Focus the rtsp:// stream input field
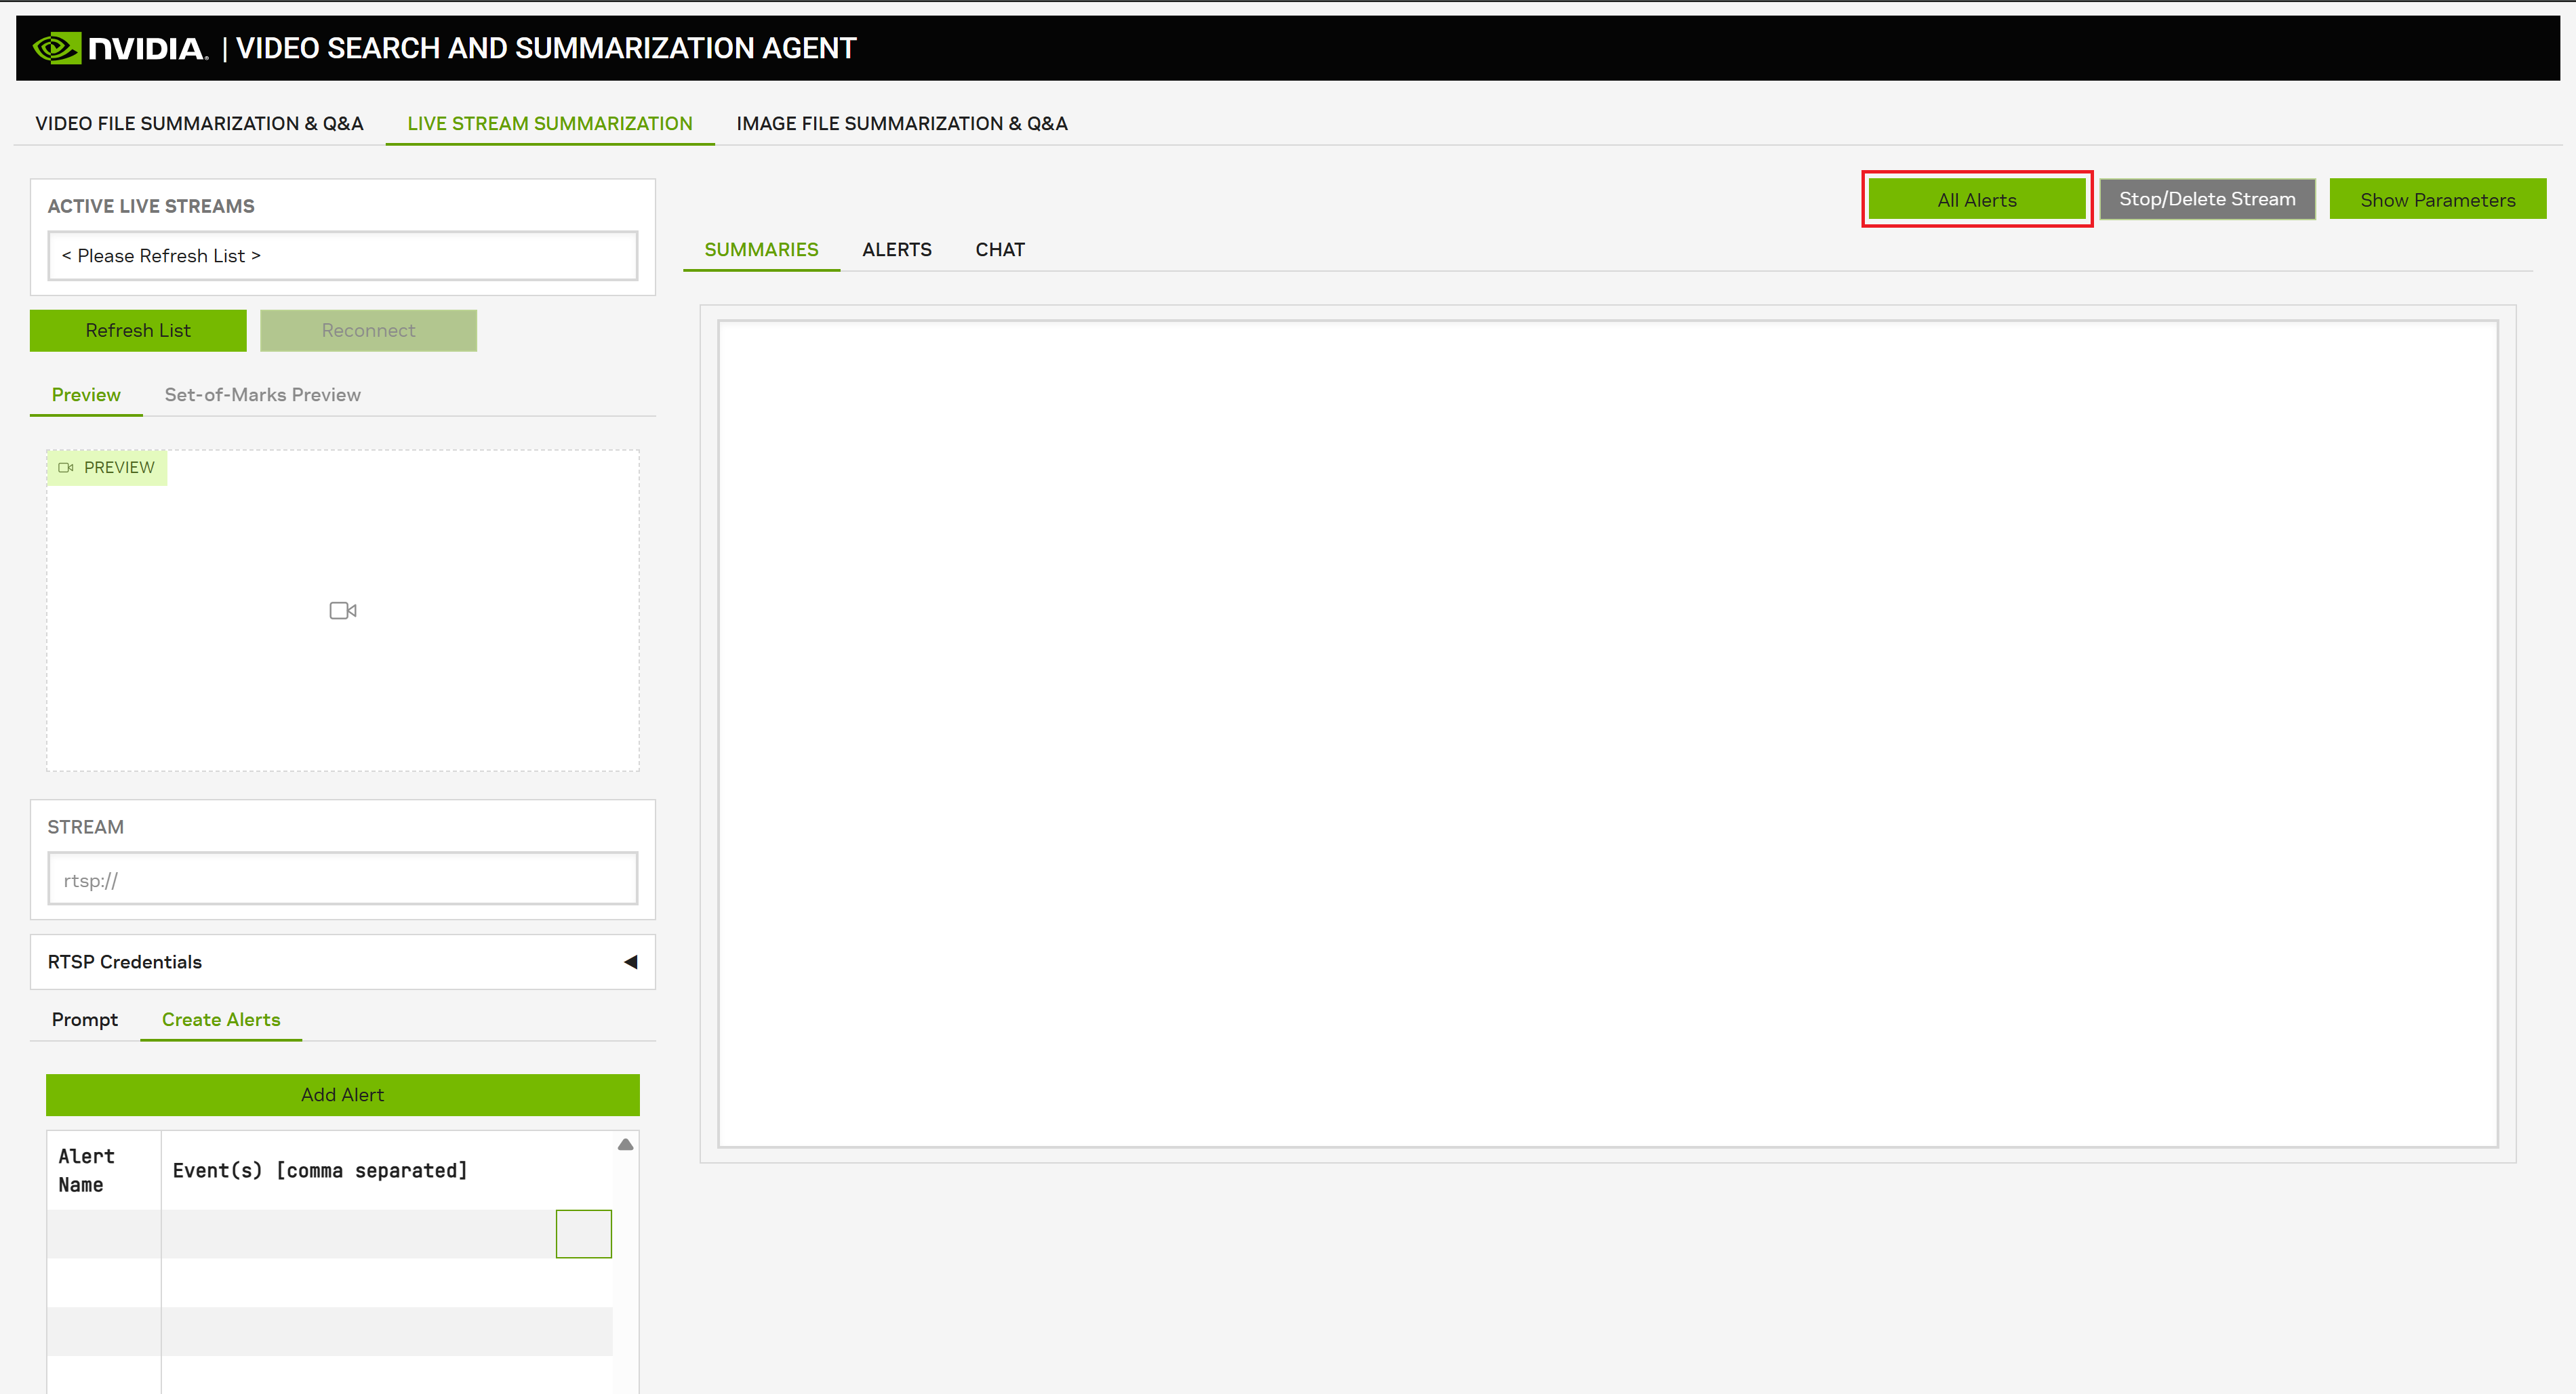 pyautogui.click(x=342, y=880)
